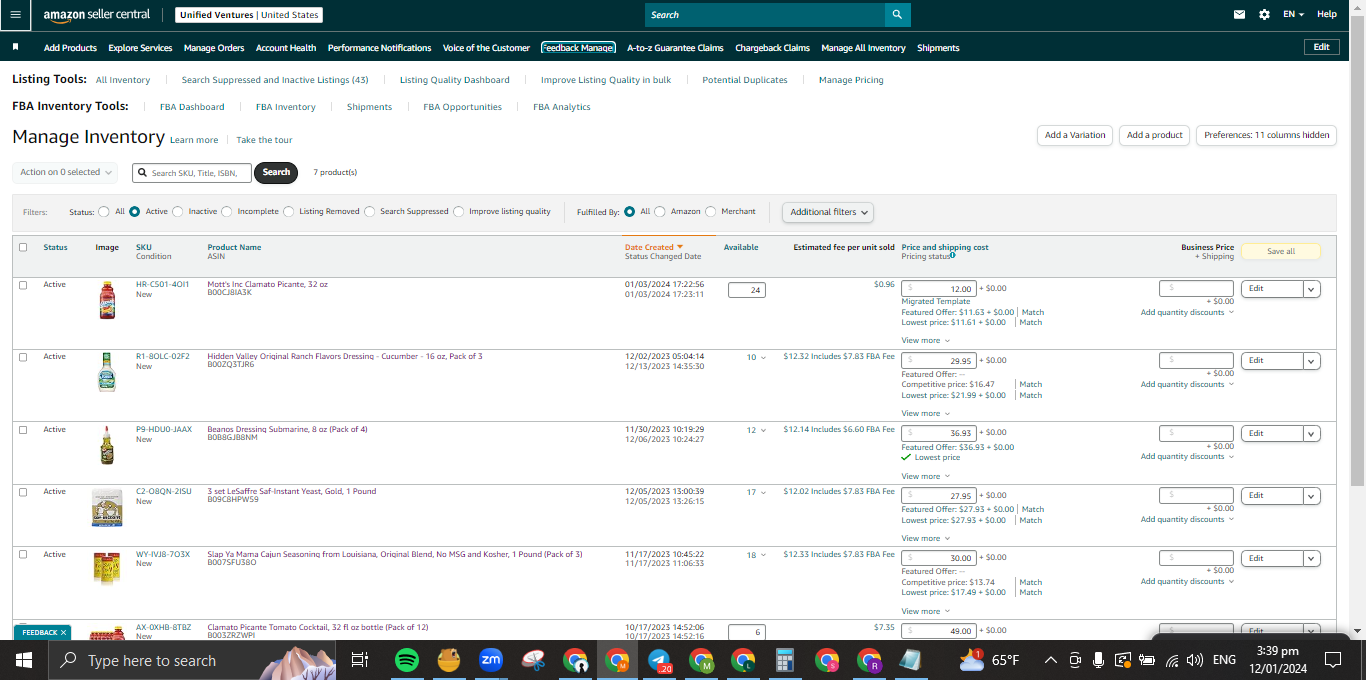Click the Date Created sort arrow
1366x680 pixels.
click(x=680, y=247)
